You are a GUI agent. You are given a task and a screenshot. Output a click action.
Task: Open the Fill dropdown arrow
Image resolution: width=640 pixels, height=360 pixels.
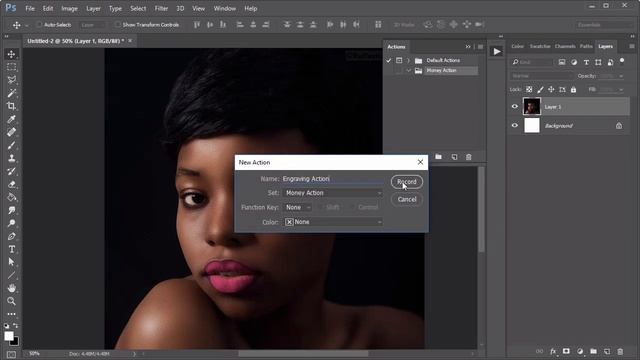click(621, 89)
